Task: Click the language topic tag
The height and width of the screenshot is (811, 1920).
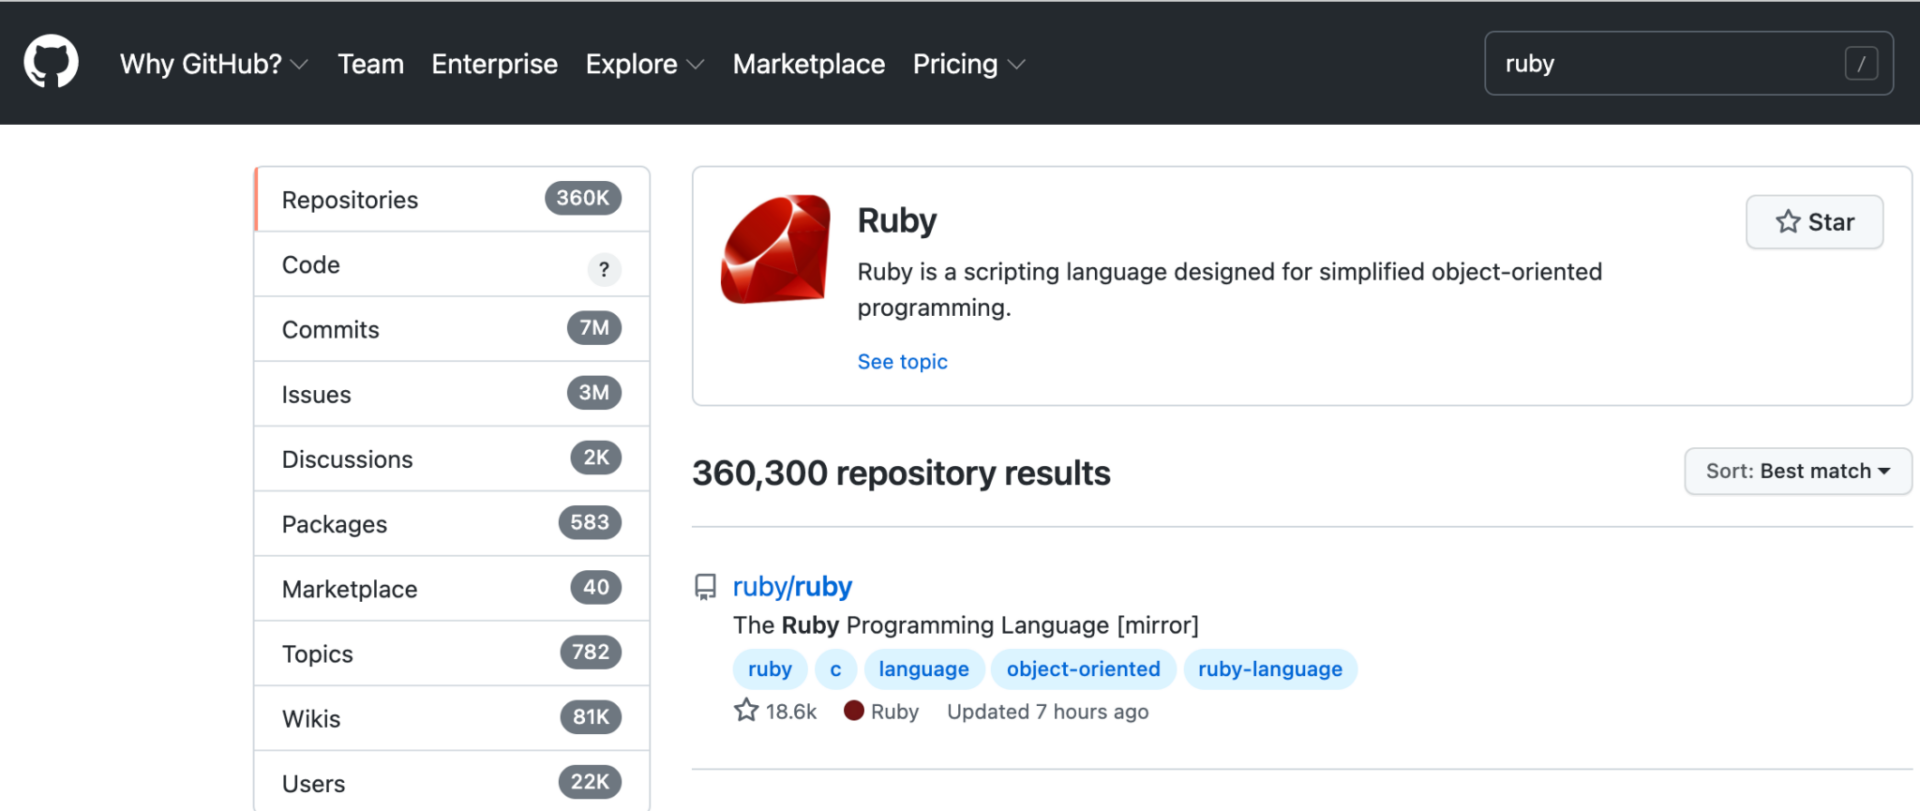Action: click(924, 669)
